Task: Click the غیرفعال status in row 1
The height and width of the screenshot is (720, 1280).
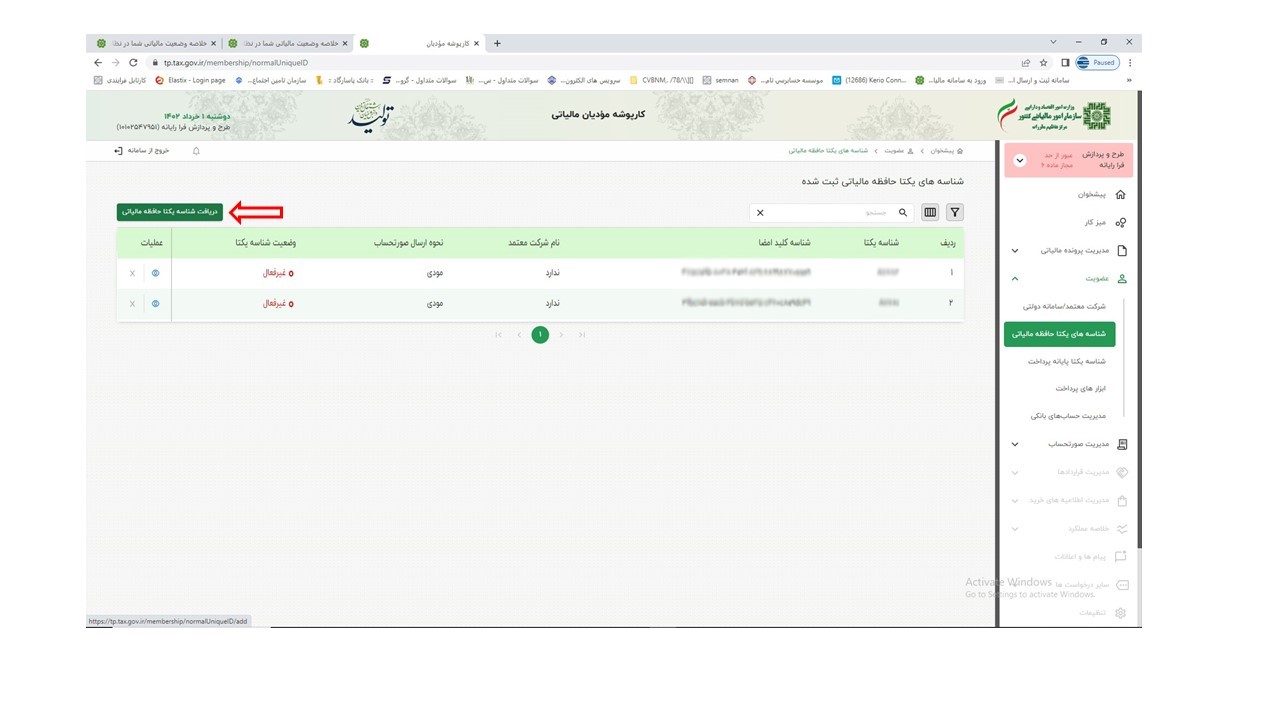Action: [x=278, y=273]
